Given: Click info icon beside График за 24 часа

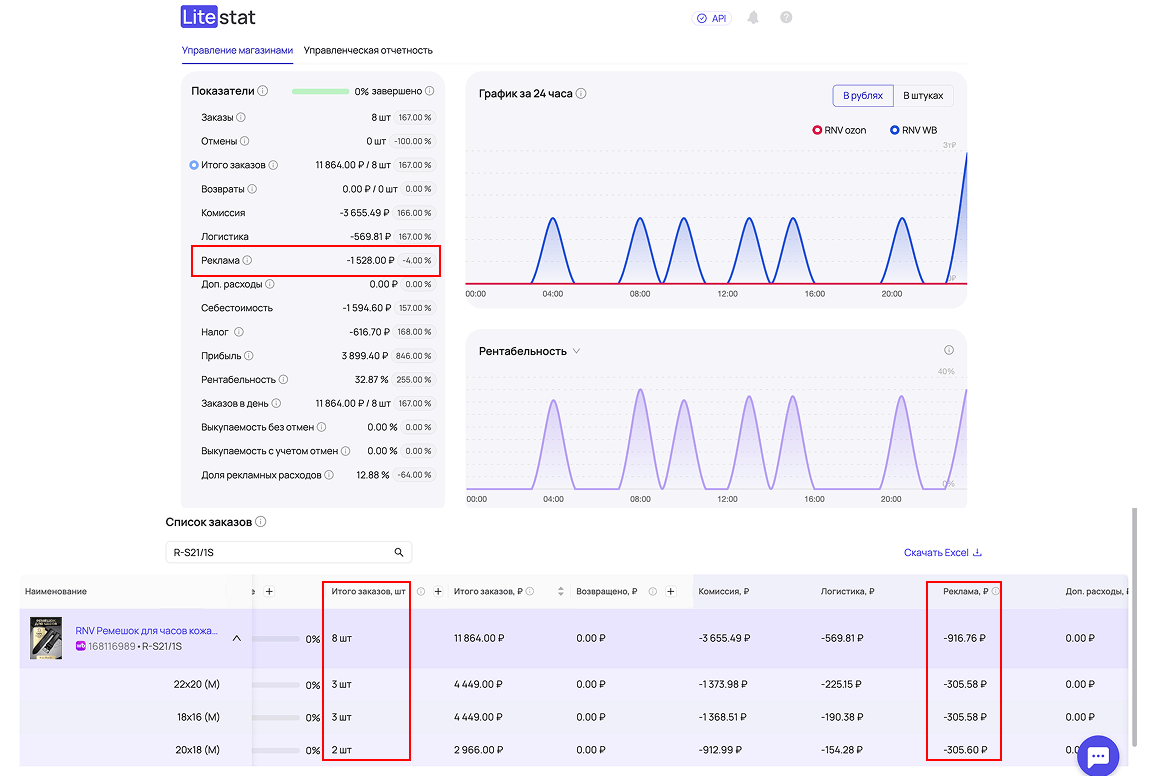Looking at the screenshot, I should pos(581,94).
